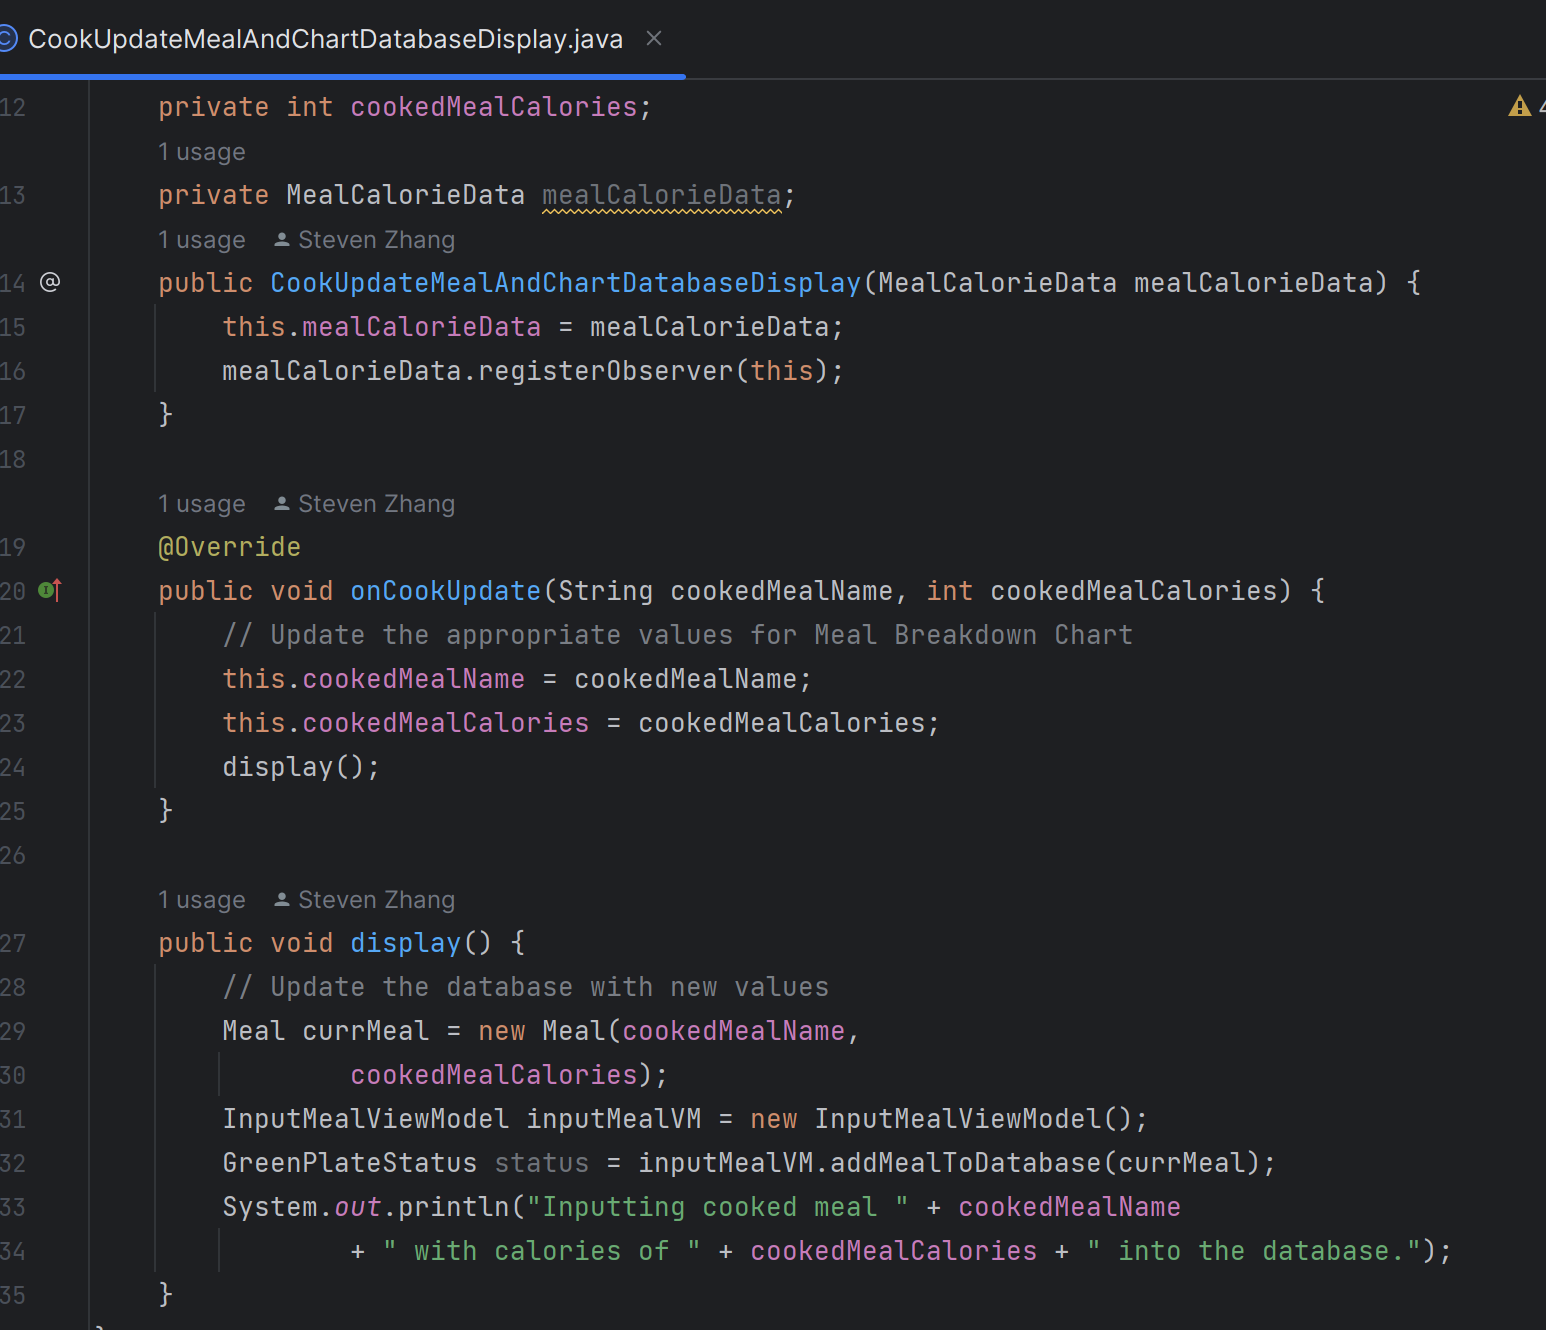
Task: Open the warnings inspection indicator
Action: 1525,106
